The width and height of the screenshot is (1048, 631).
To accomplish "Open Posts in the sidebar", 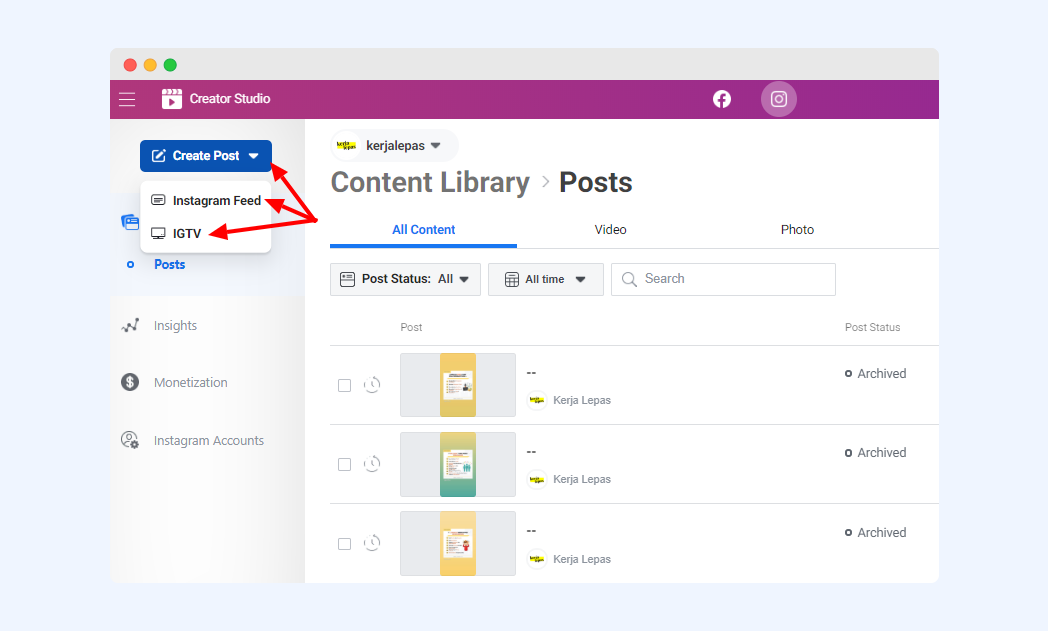I will coord(170,265).
